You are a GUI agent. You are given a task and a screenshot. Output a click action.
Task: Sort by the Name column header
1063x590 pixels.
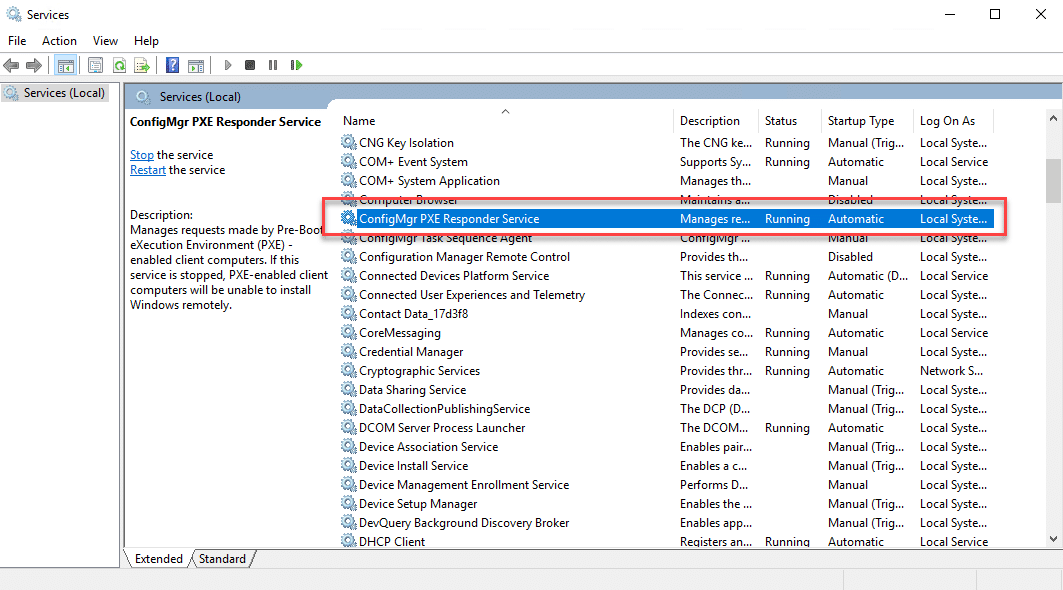505,121
